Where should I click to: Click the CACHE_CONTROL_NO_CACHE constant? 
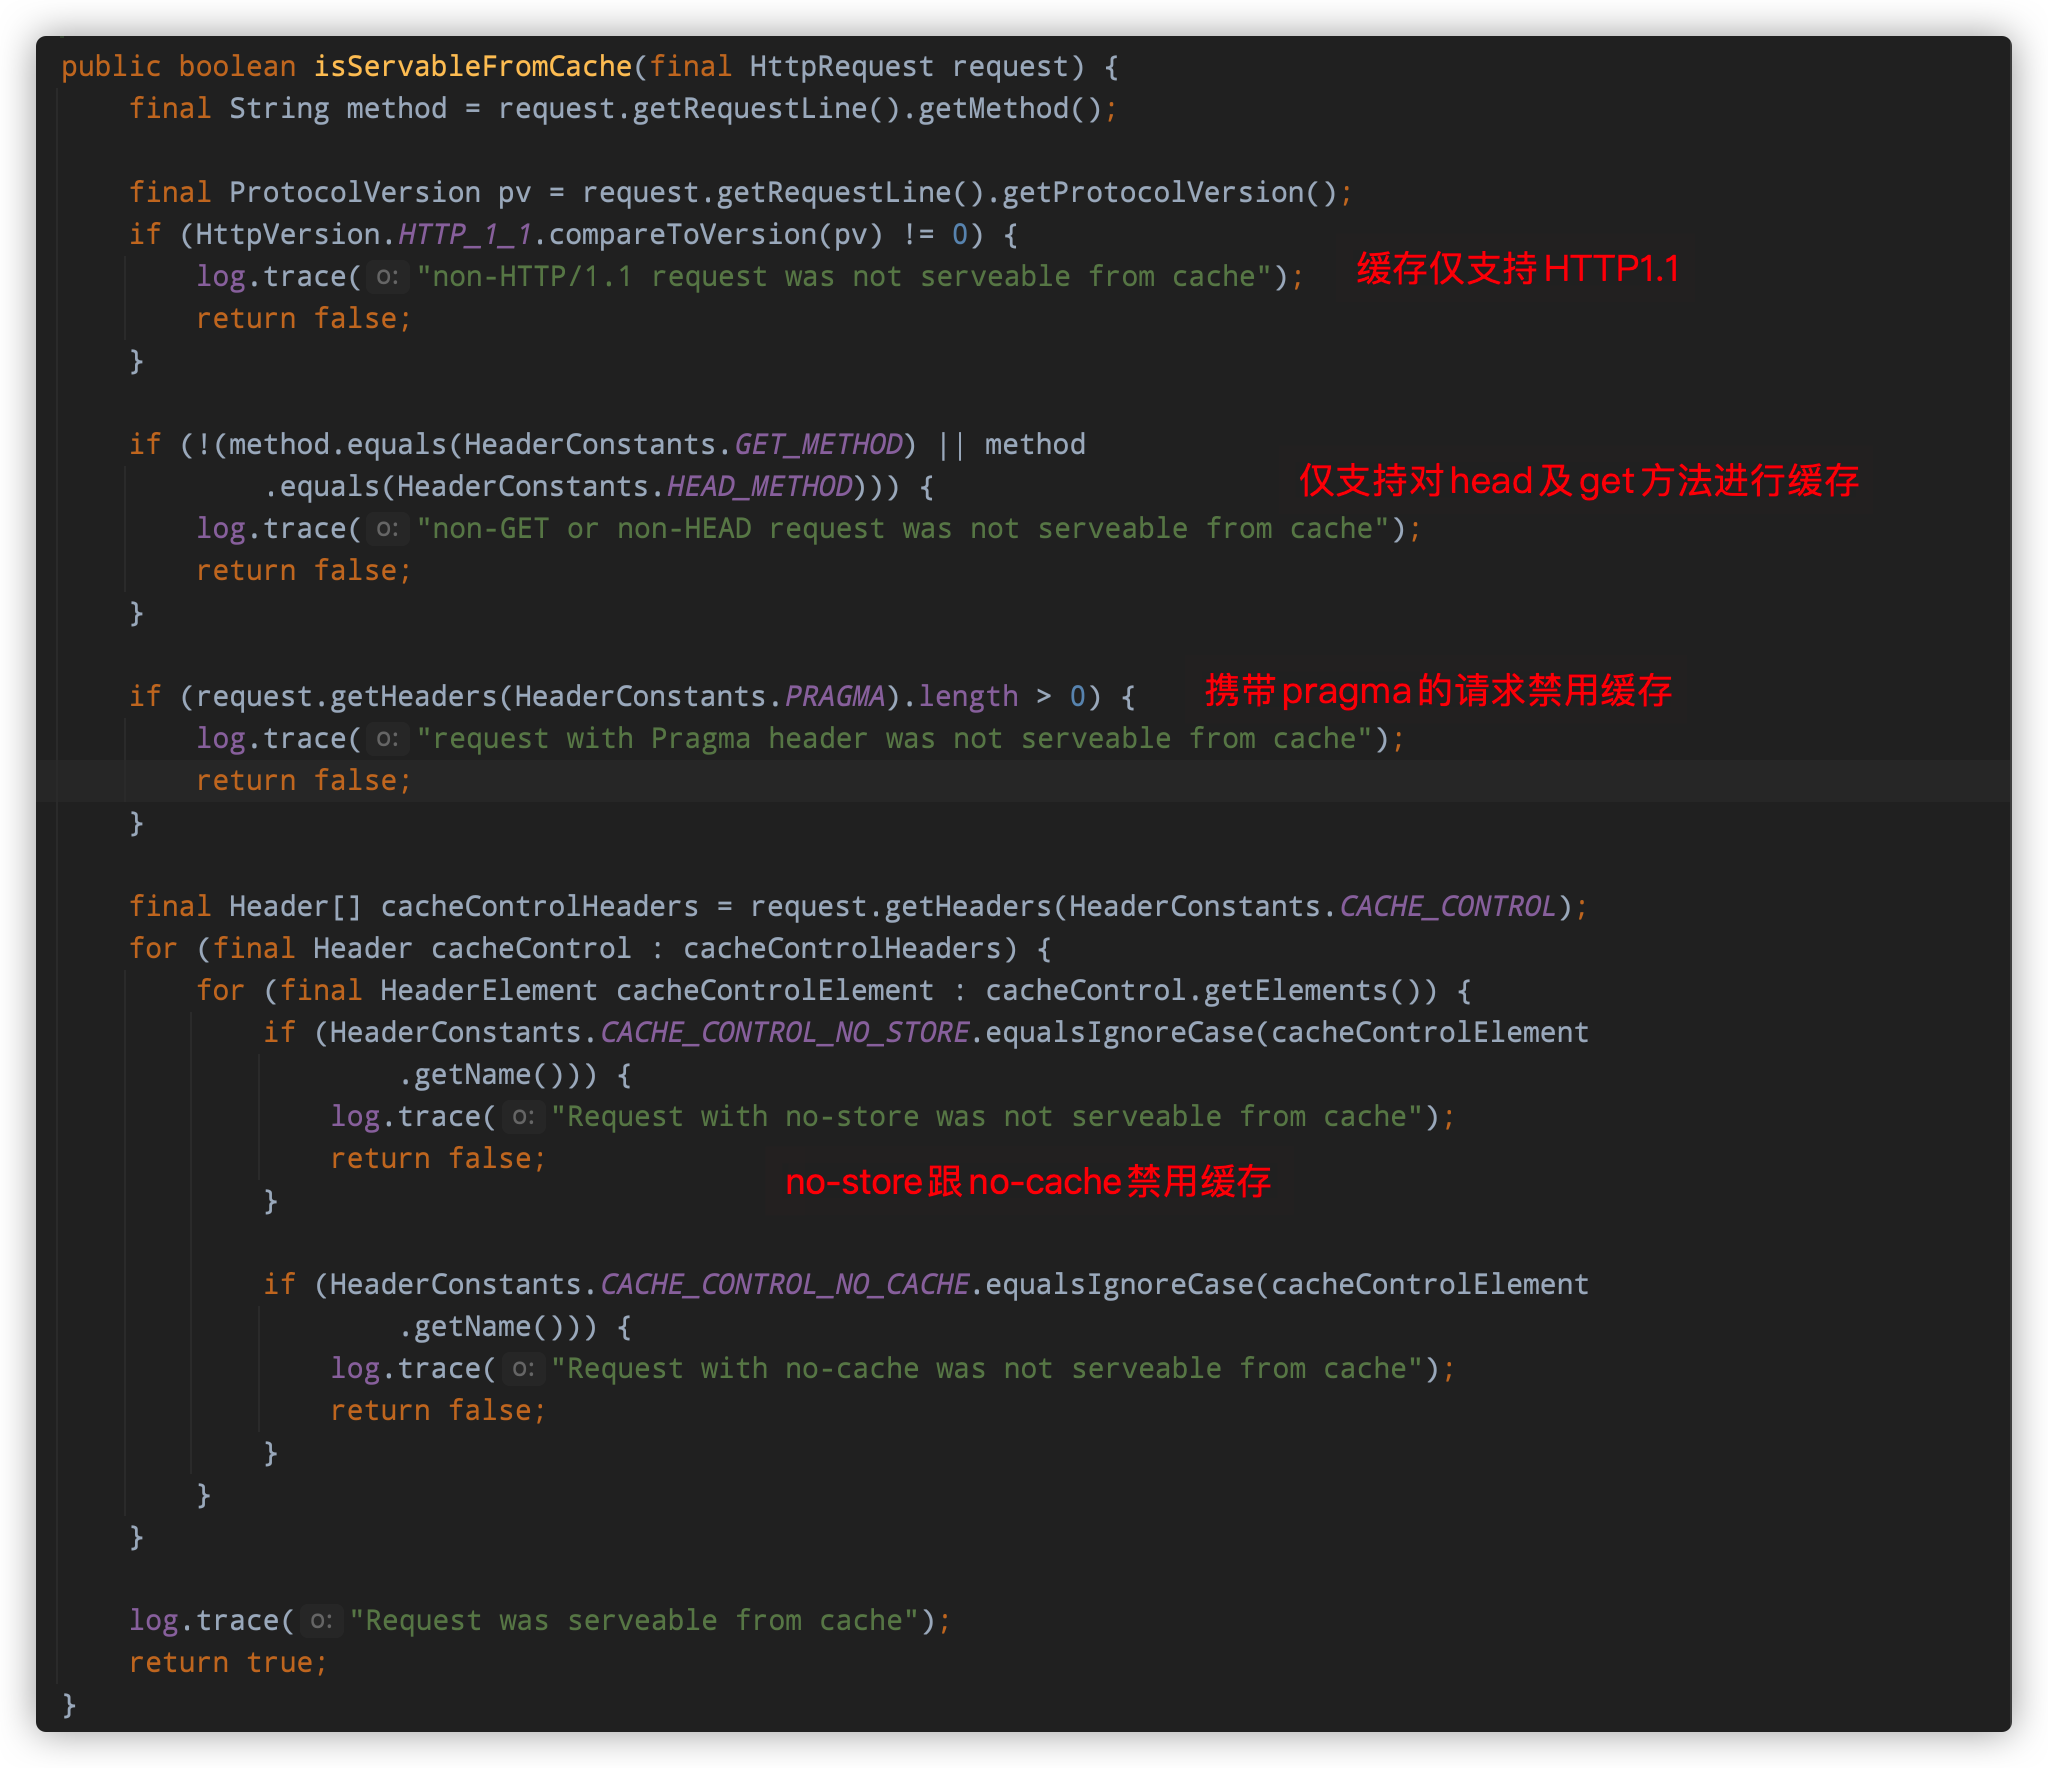784,1285
